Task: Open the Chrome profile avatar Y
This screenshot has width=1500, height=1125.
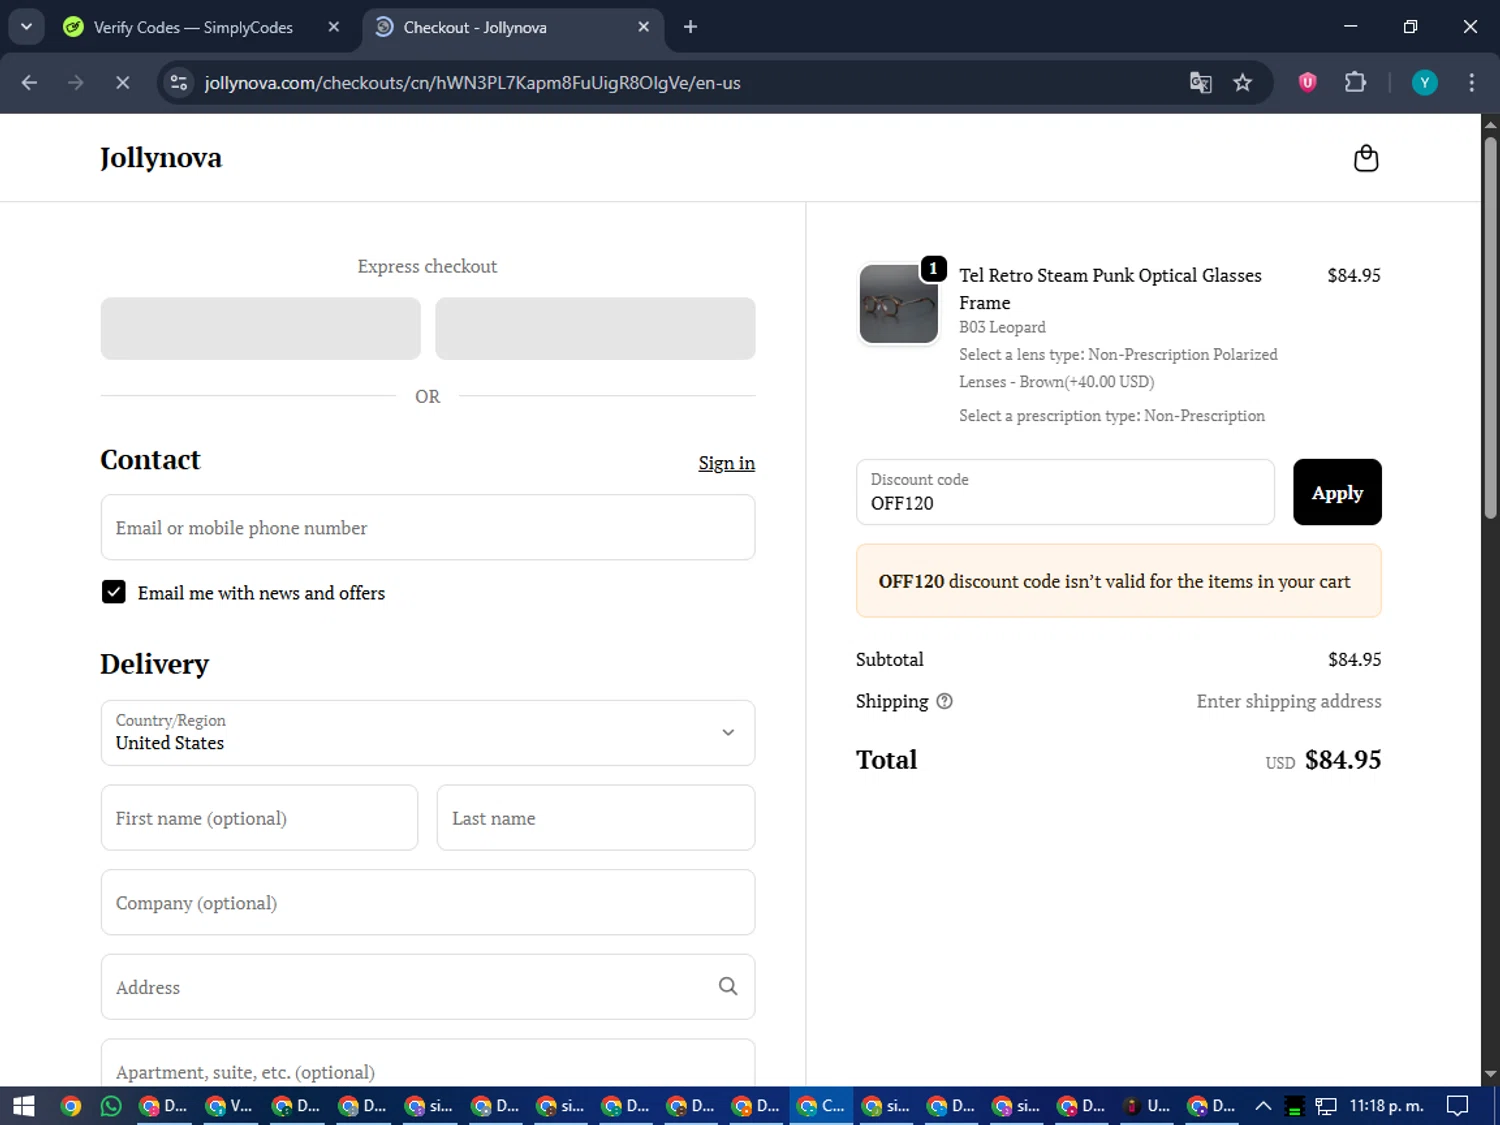Action: [1424, 83]
